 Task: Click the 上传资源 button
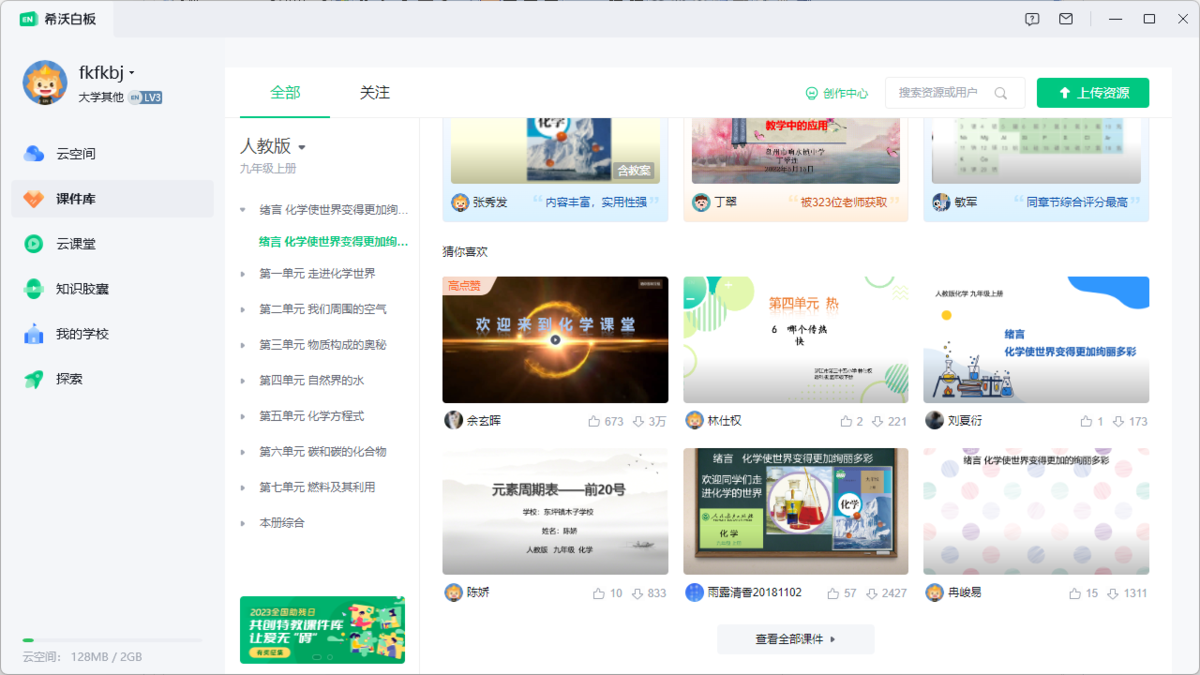pos(1092,92)
